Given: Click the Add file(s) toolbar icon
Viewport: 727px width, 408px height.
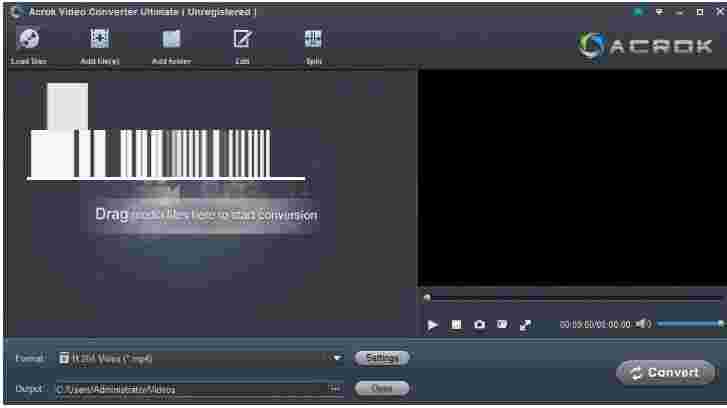Looking at the screenshot, I should pyautogui.click(x=100, y=39).
